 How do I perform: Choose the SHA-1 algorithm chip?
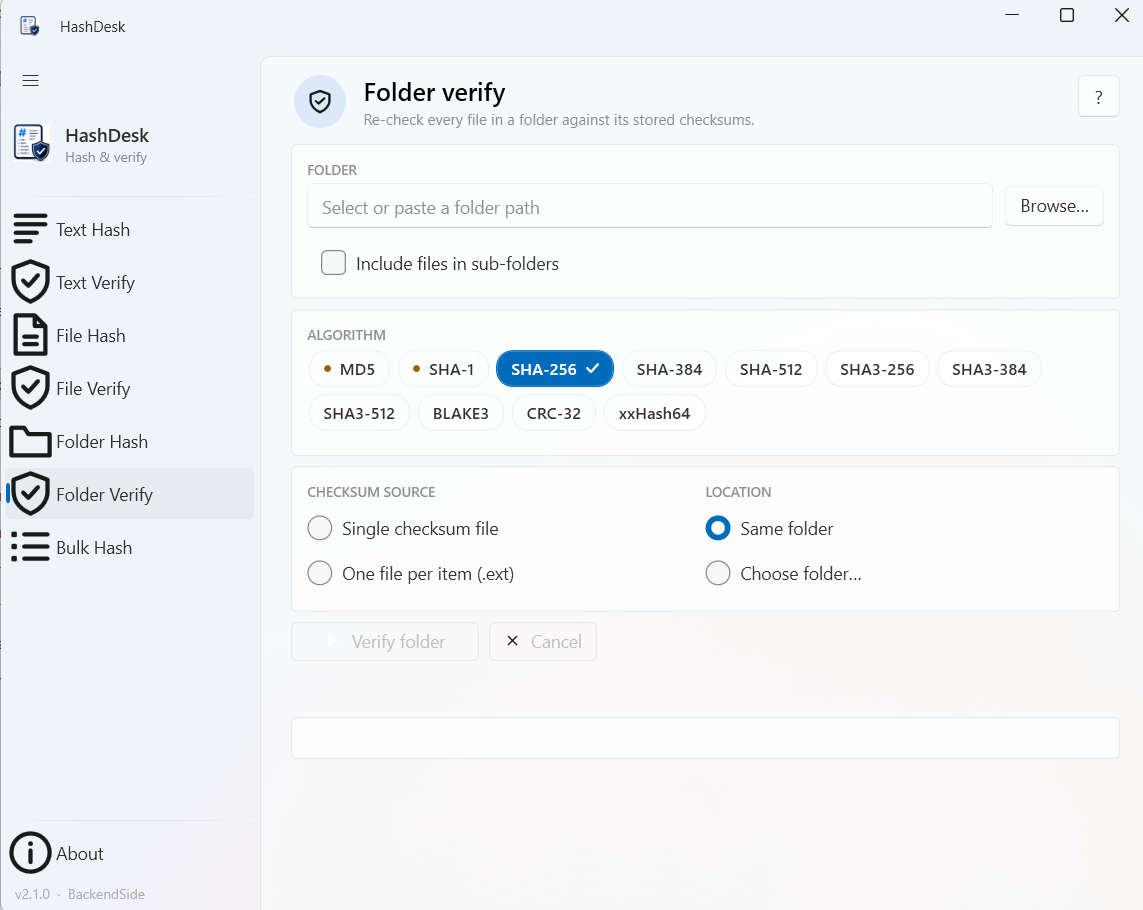coord(442,369)
